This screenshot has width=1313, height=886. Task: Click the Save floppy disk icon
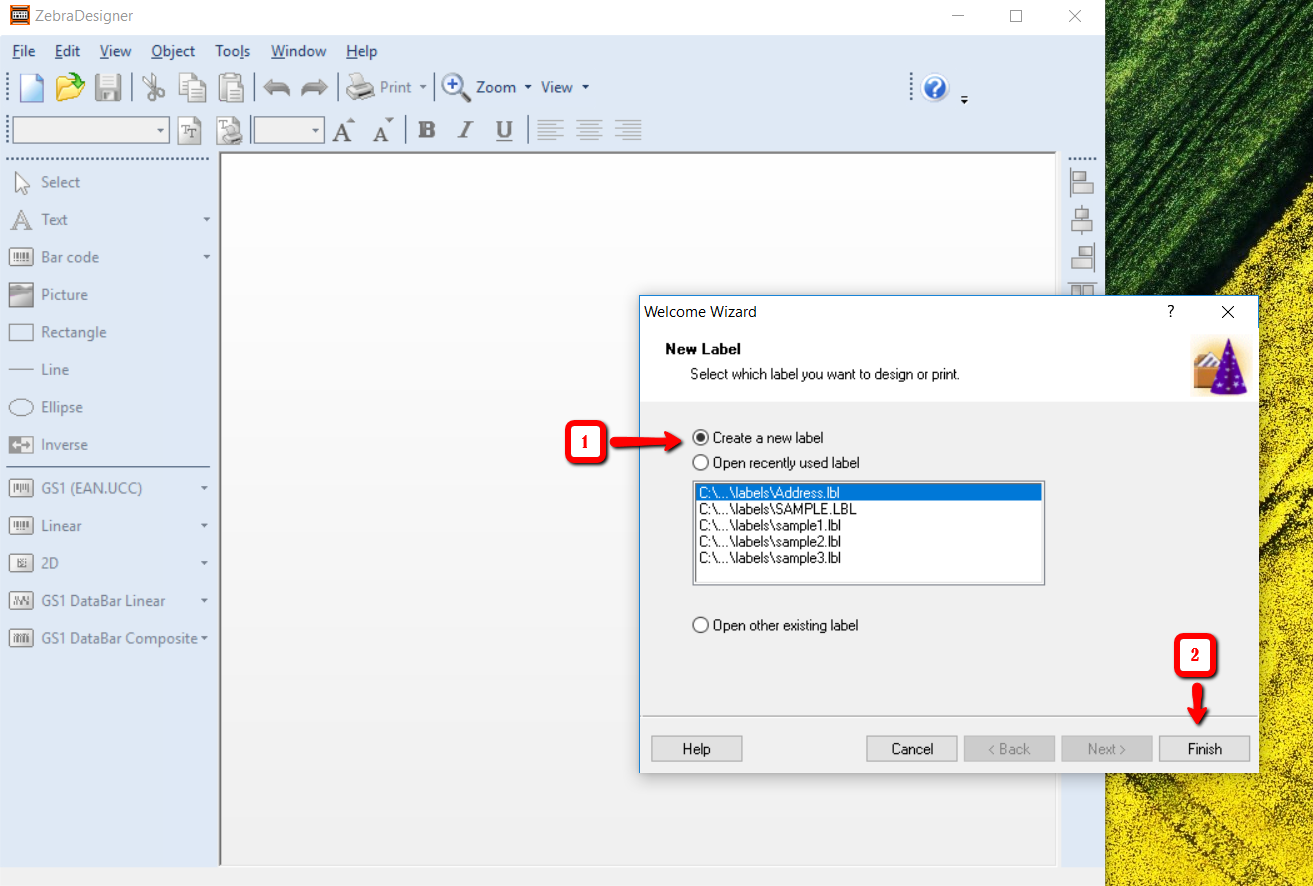(x=108, y=88)
